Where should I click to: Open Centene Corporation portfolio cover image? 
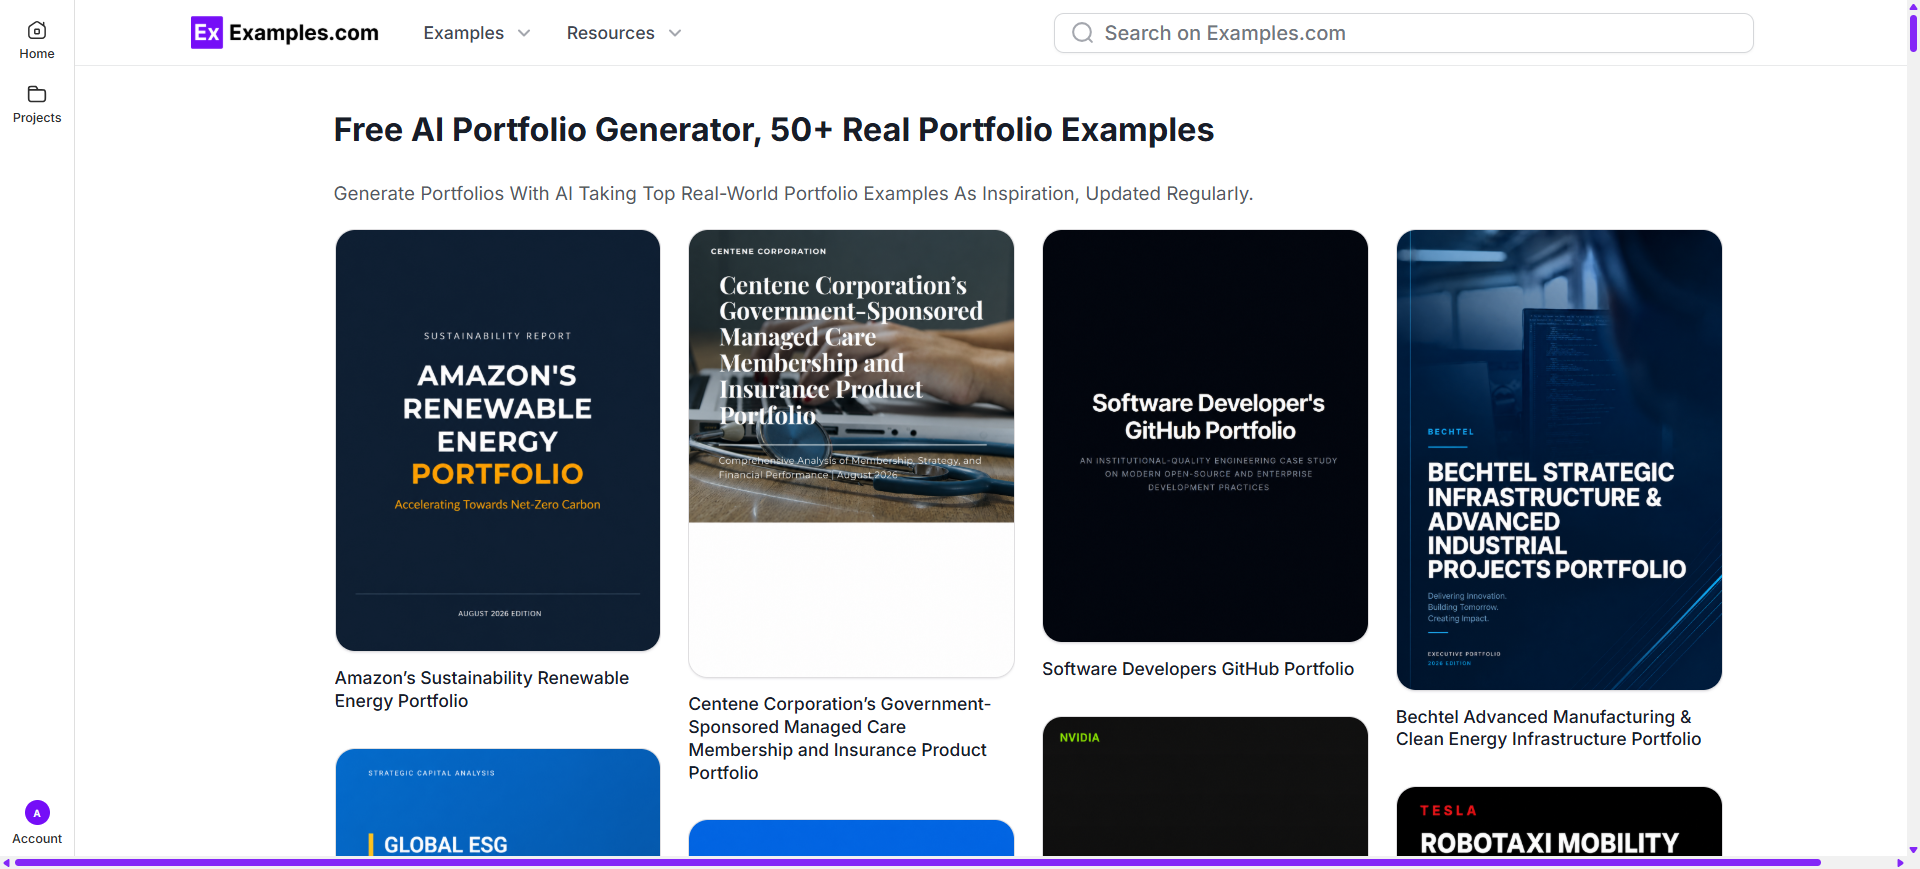point(851,453)
